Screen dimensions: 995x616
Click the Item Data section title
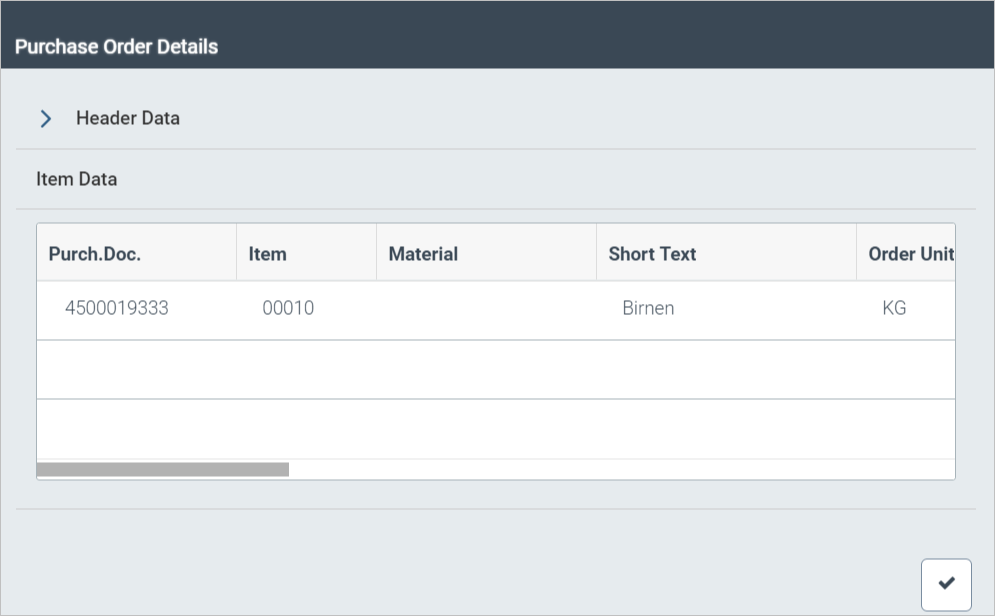tap(77, 180)
